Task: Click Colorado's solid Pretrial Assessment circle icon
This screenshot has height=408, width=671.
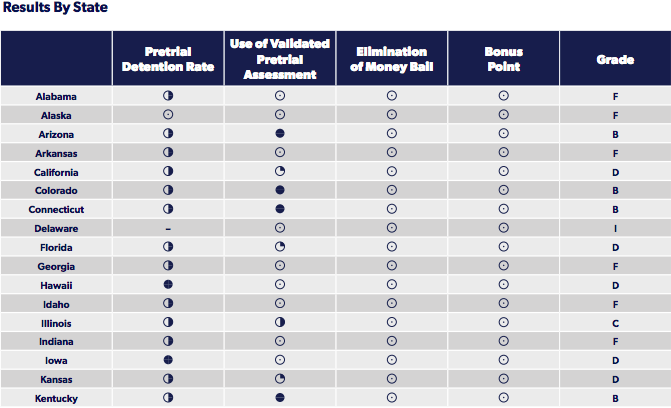Action: click(x=280, y=191)
